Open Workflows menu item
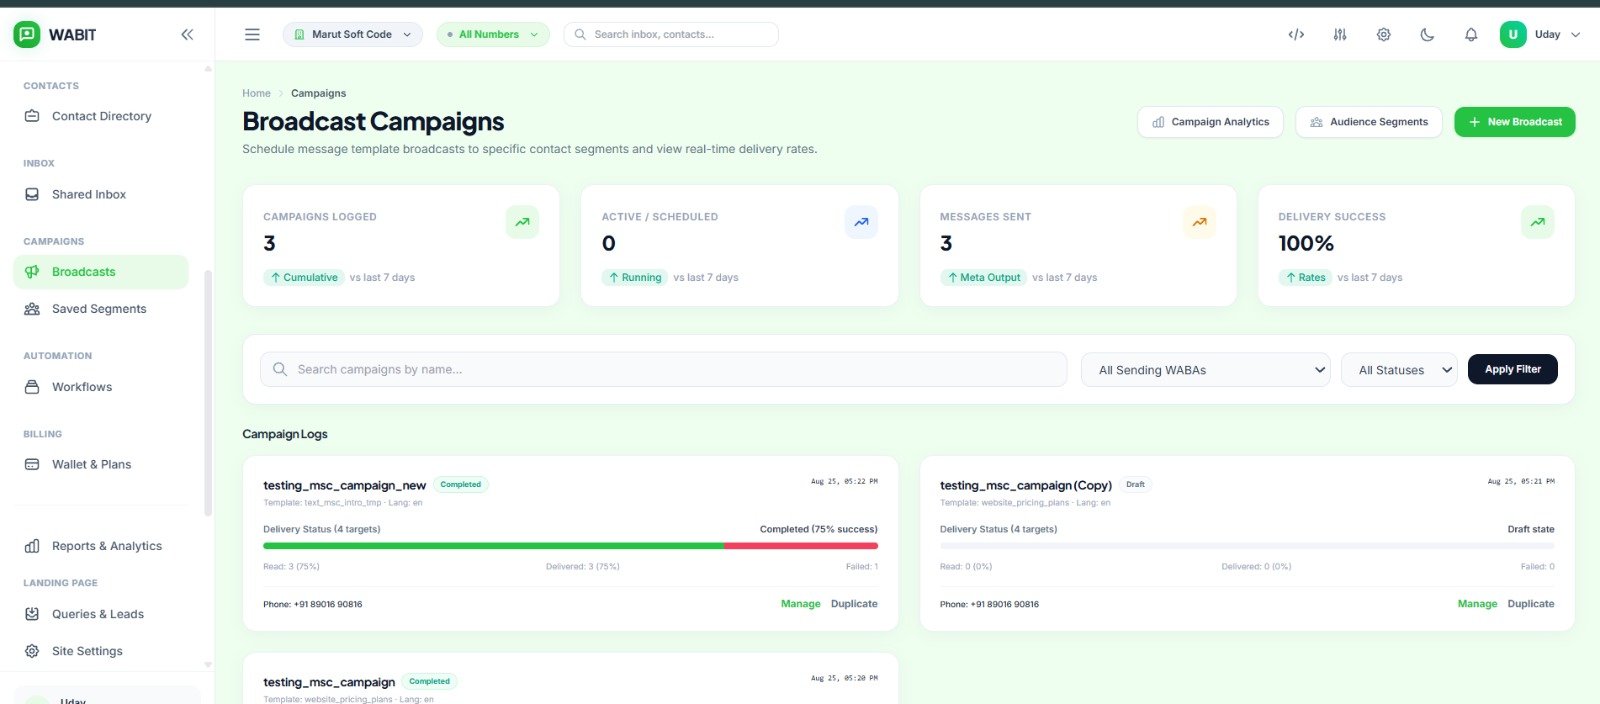The width and height of the screenshot is (1600, 704). point(101,387)
